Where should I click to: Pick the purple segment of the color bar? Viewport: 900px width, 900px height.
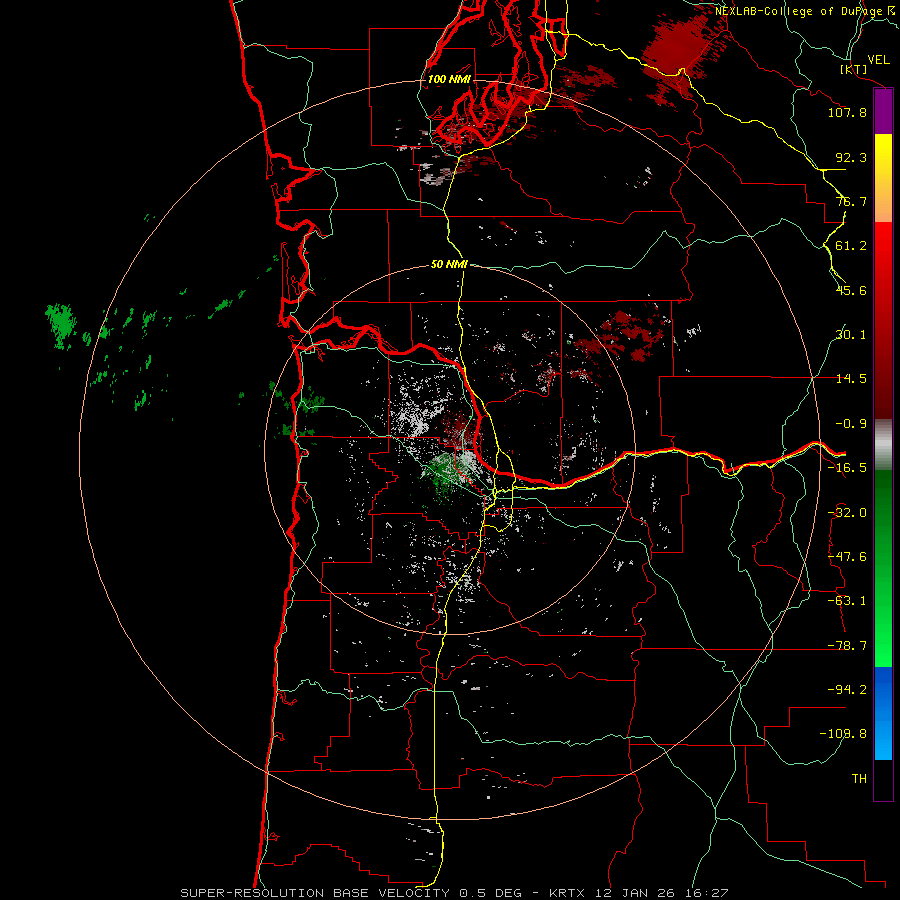pos(883,112)
